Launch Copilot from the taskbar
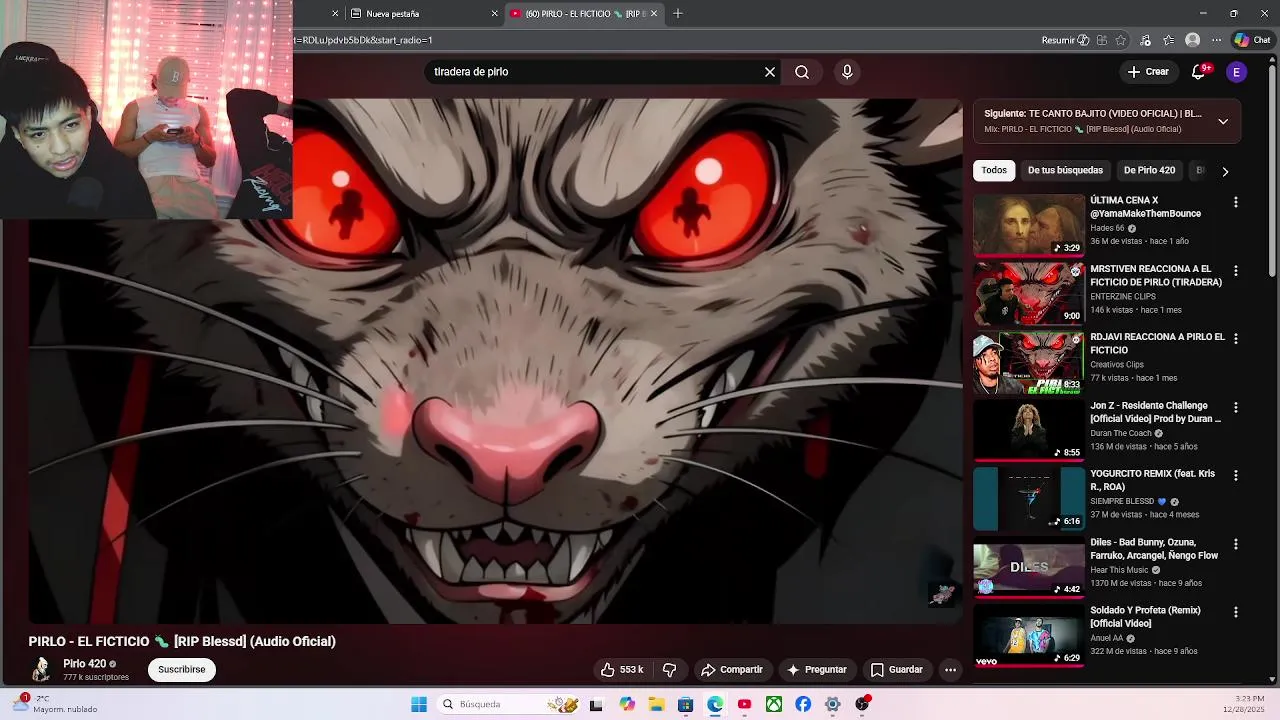Screen dimensions: 1280x720 click(627, 704)
